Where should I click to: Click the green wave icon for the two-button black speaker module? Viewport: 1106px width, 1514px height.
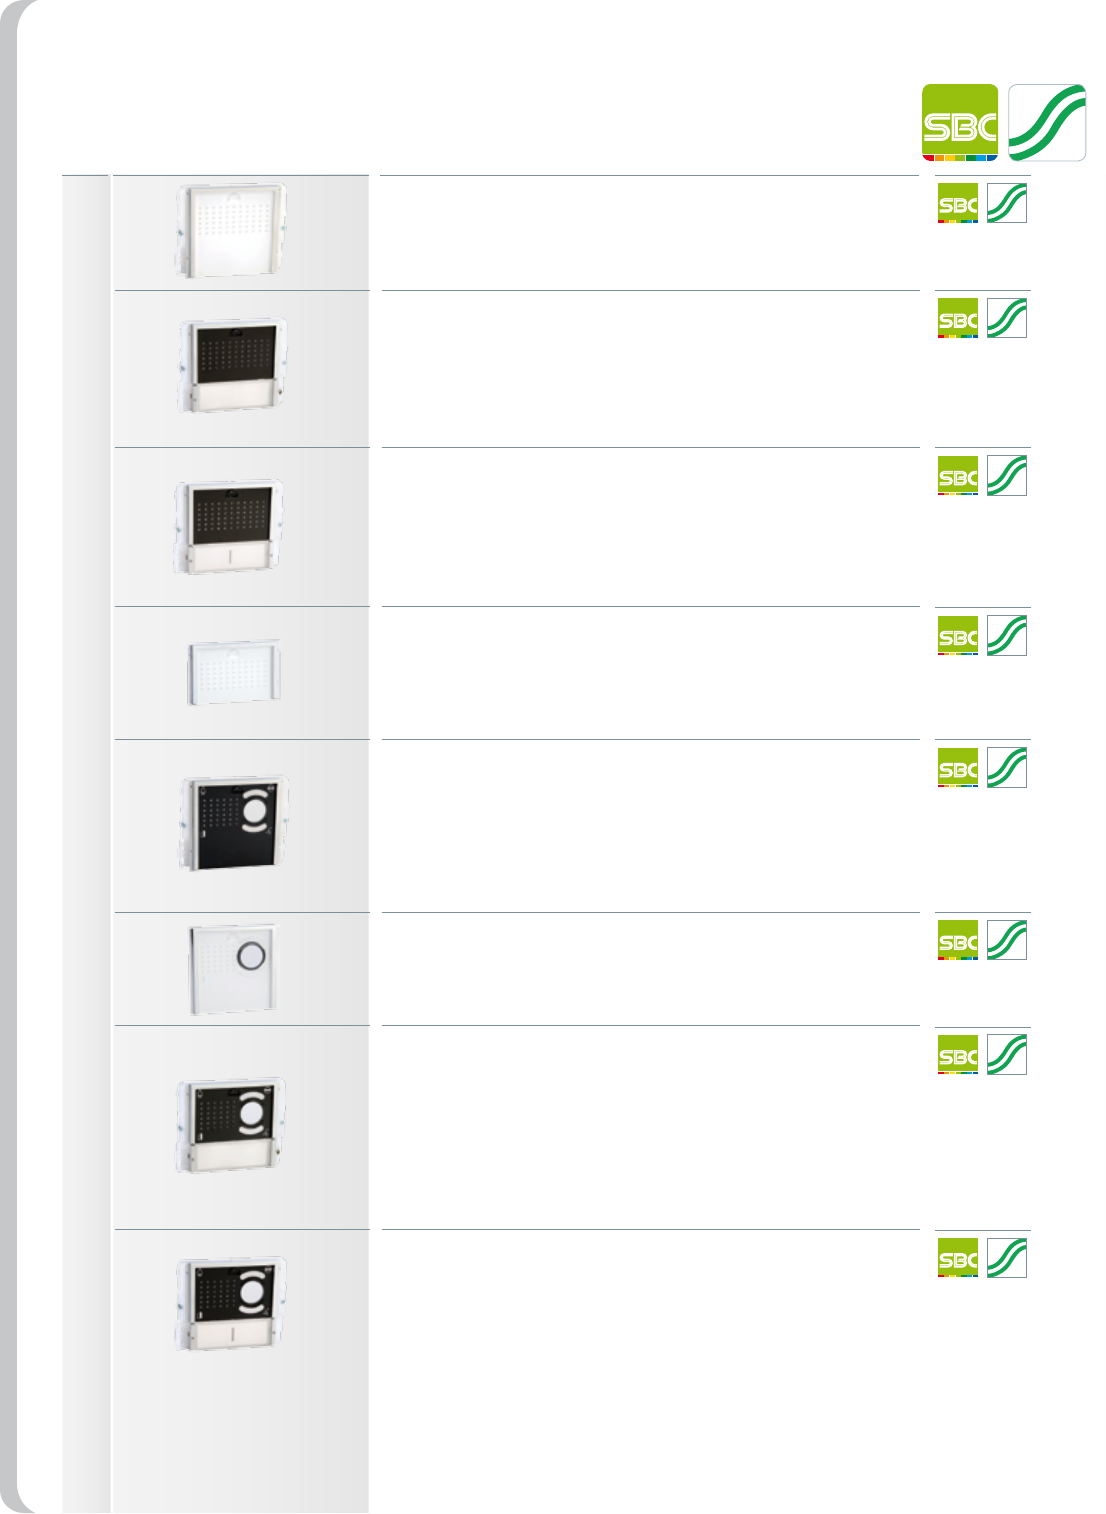1007,476
